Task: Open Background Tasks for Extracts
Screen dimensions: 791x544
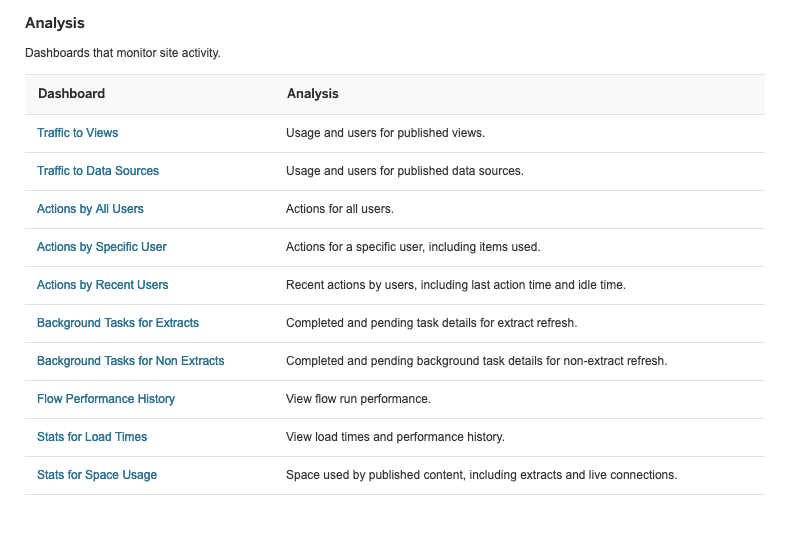Action: (x=118, y=323)
